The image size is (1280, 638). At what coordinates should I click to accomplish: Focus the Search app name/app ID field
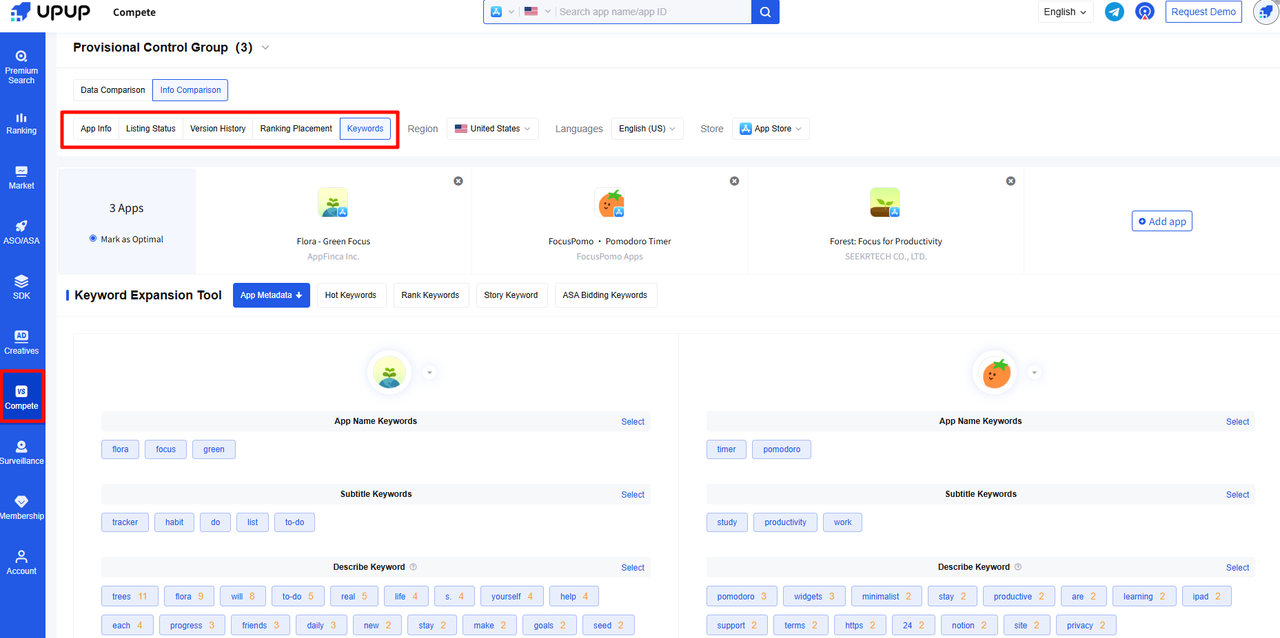point(652,12)
